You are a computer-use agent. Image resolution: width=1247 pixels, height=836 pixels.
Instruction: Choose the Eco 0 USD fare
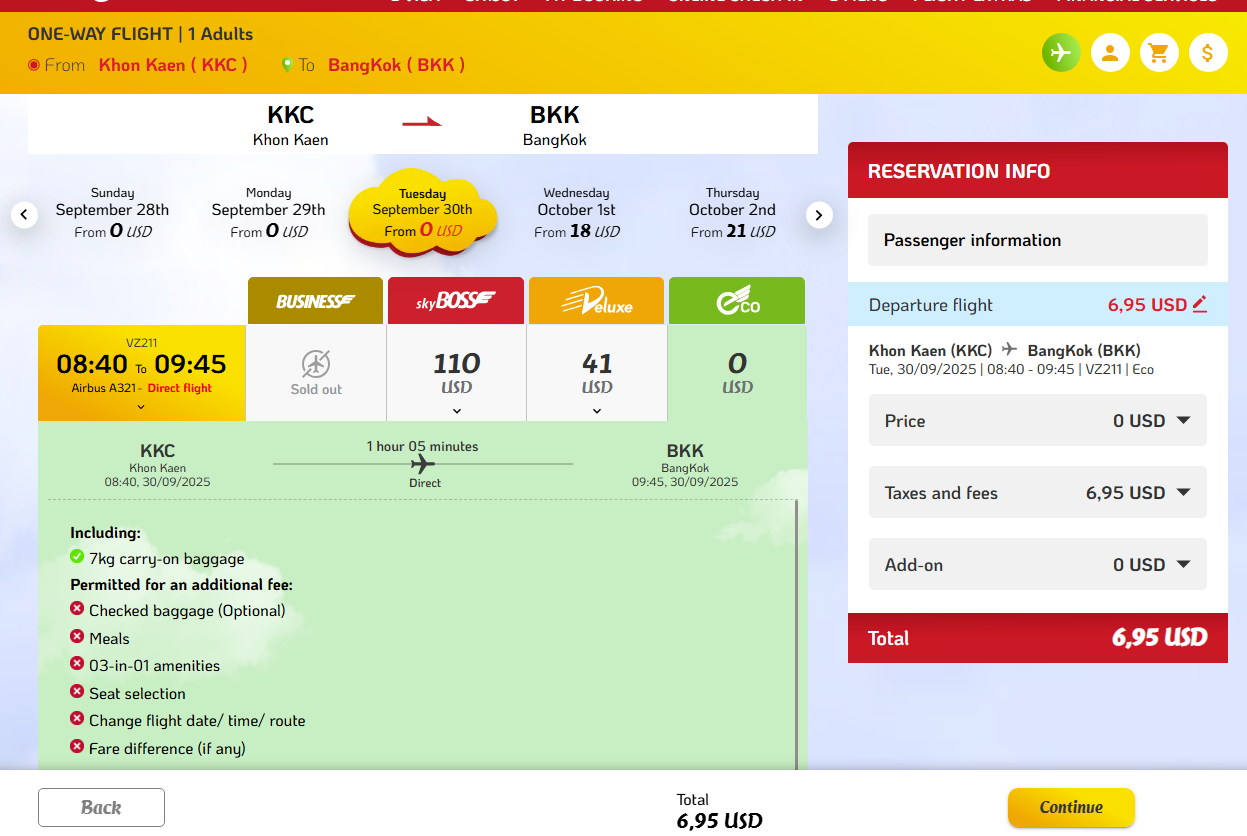[737, 373]
